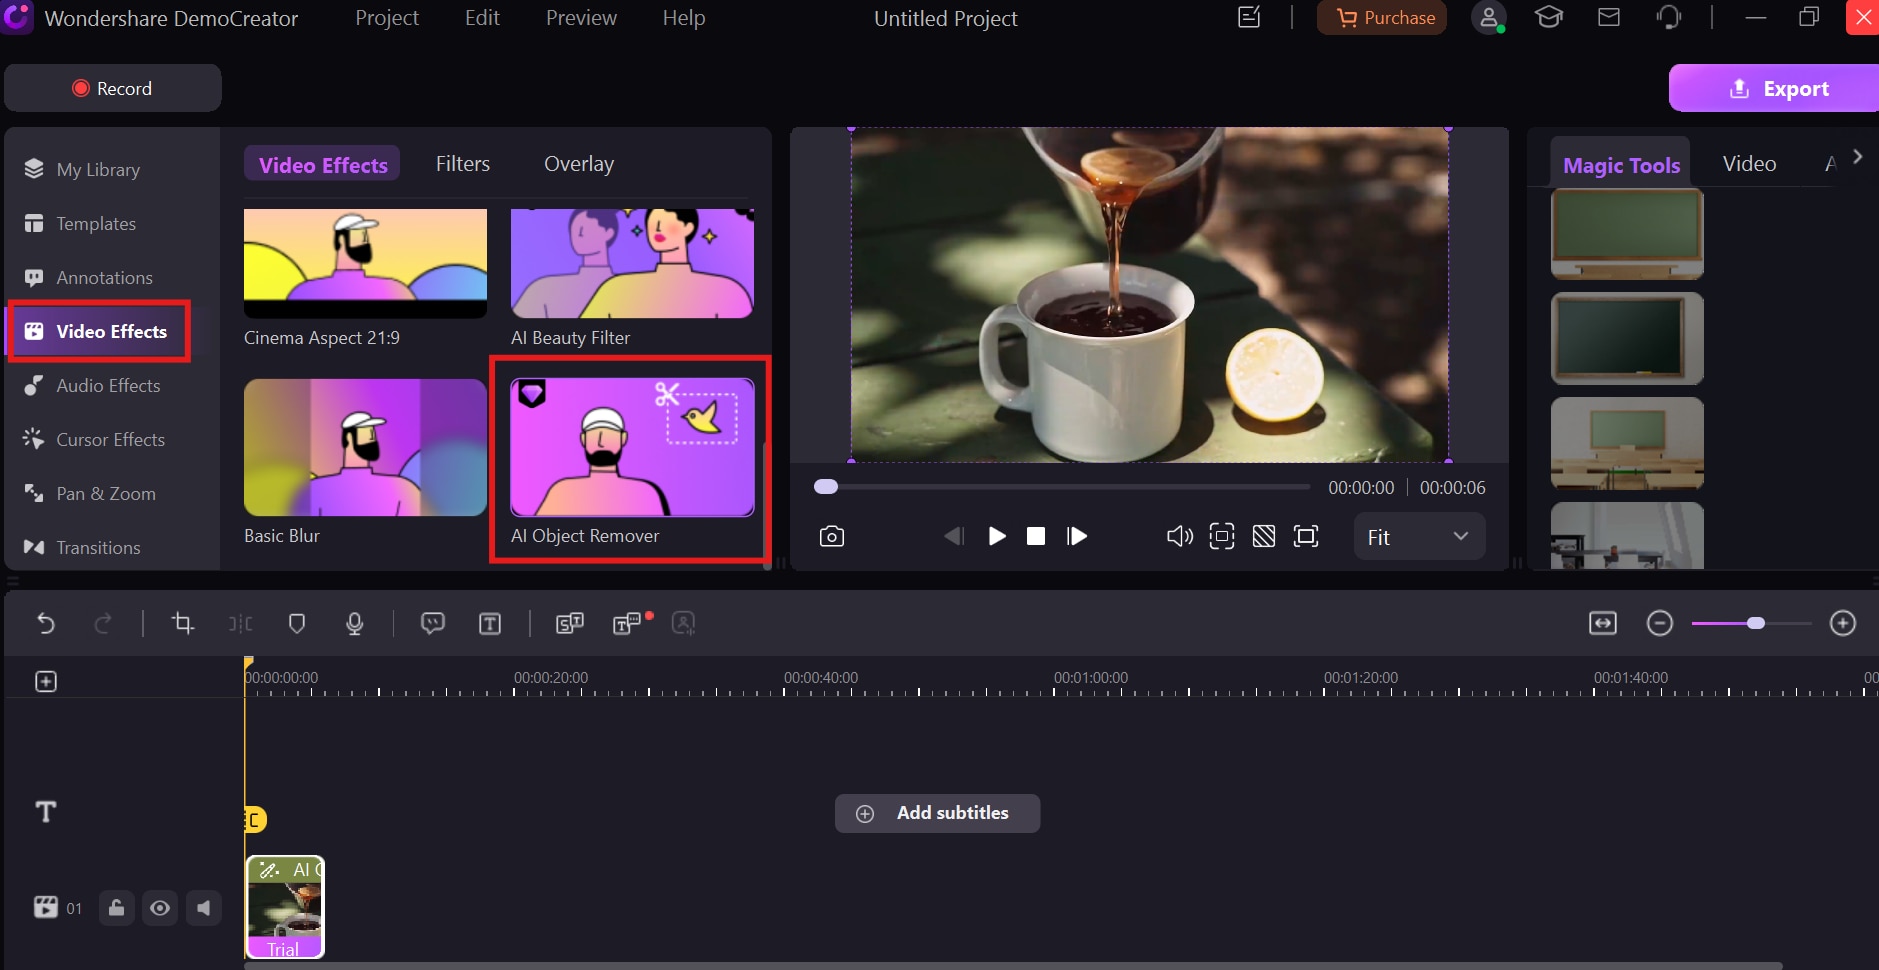Viewport: 1879px width, 970px height.
Task: Open Pan & Zoom in the sidebar
Action: [x=105, y=494]
